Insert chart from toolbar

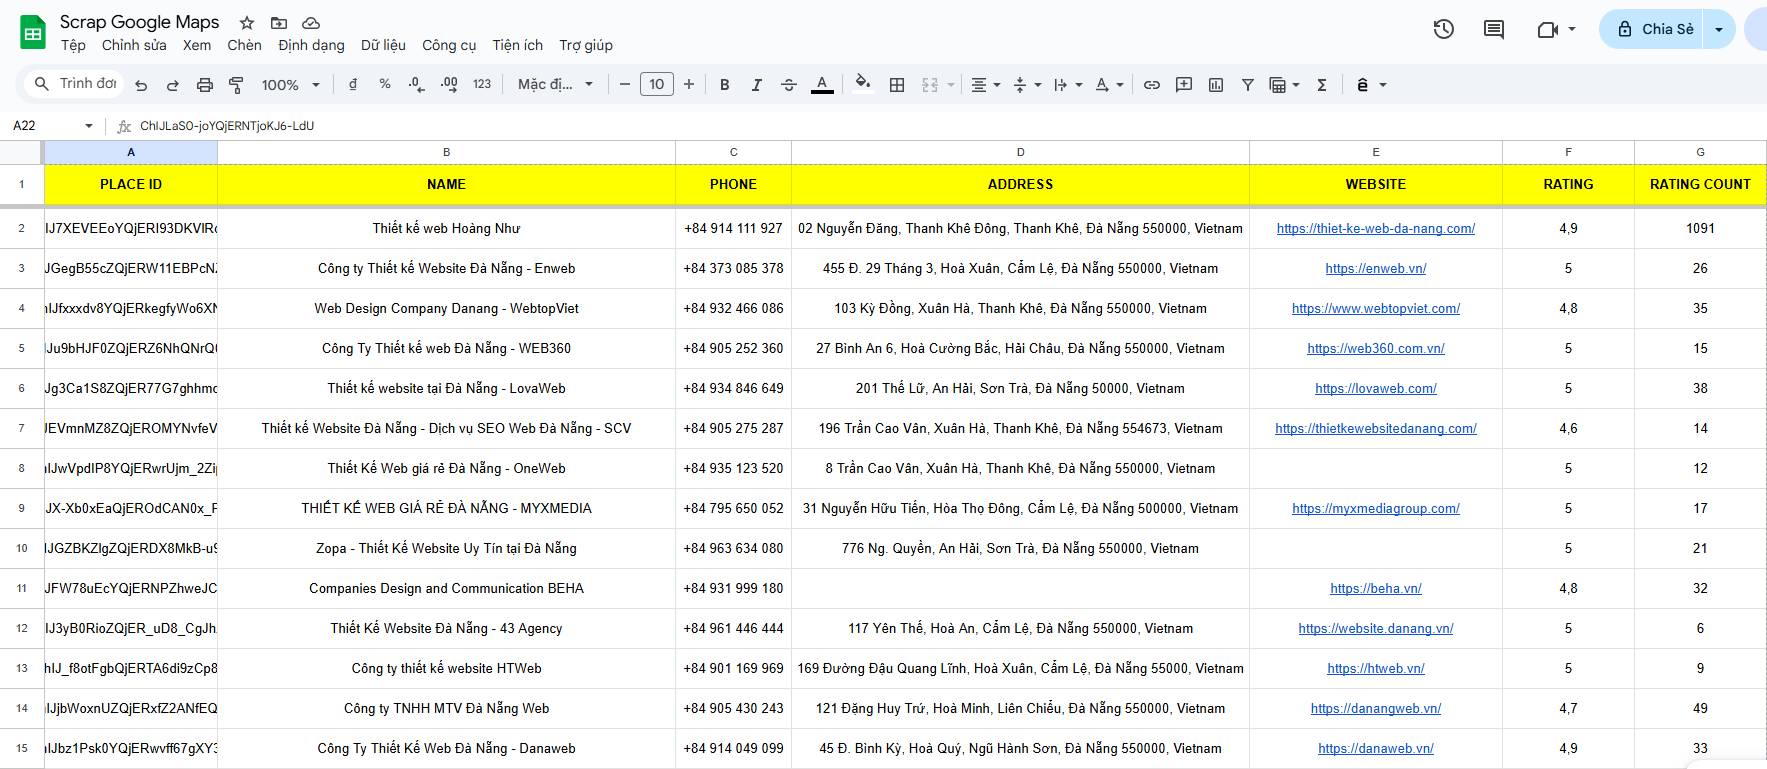1216,85
